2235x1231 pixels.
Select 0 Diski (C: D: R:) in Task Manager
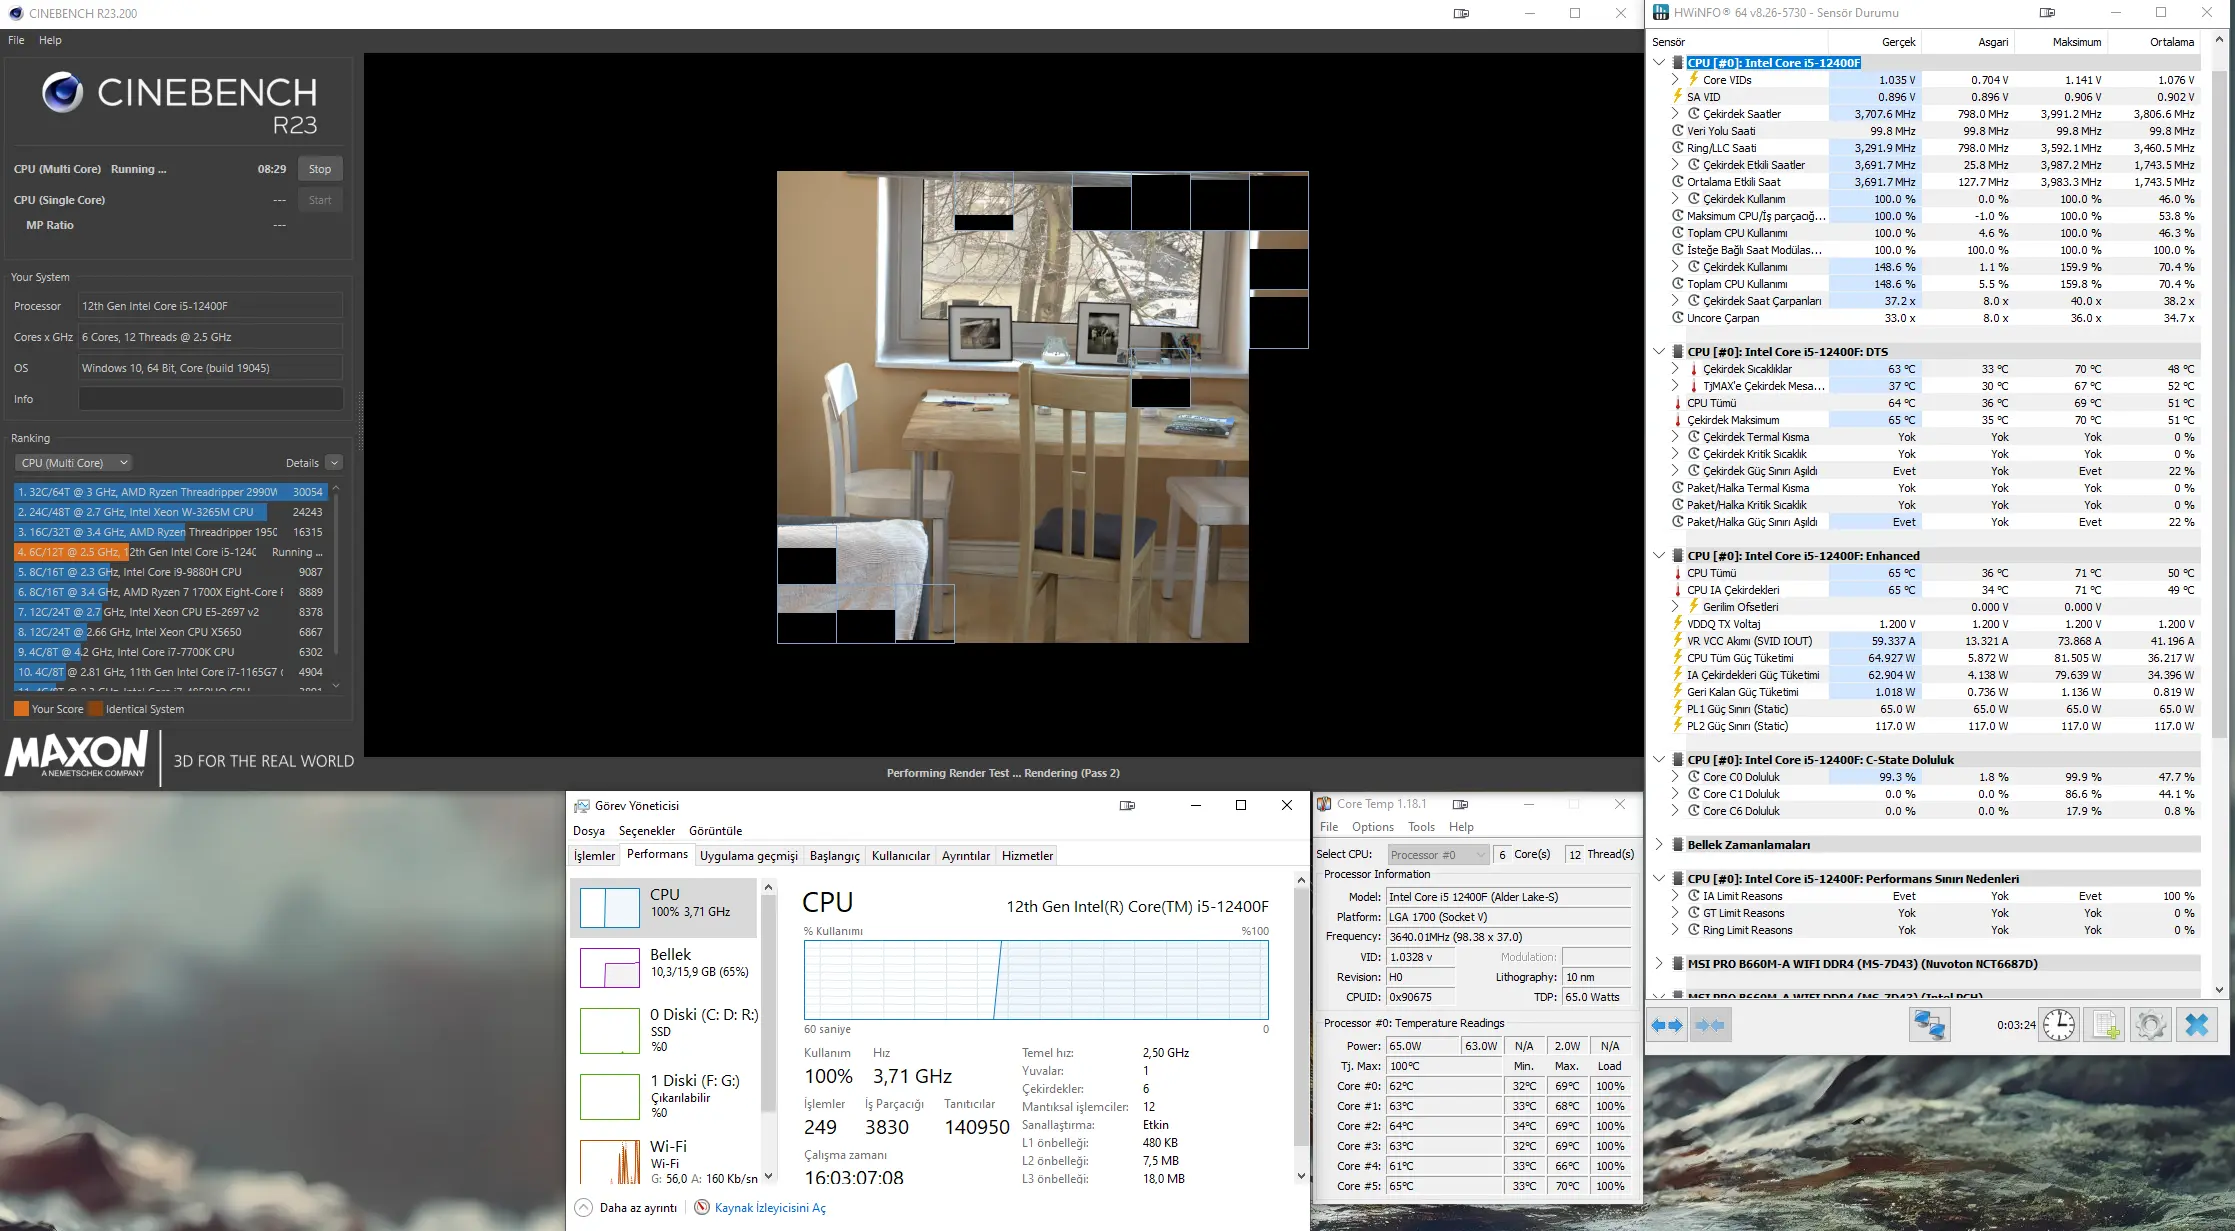664,1030
